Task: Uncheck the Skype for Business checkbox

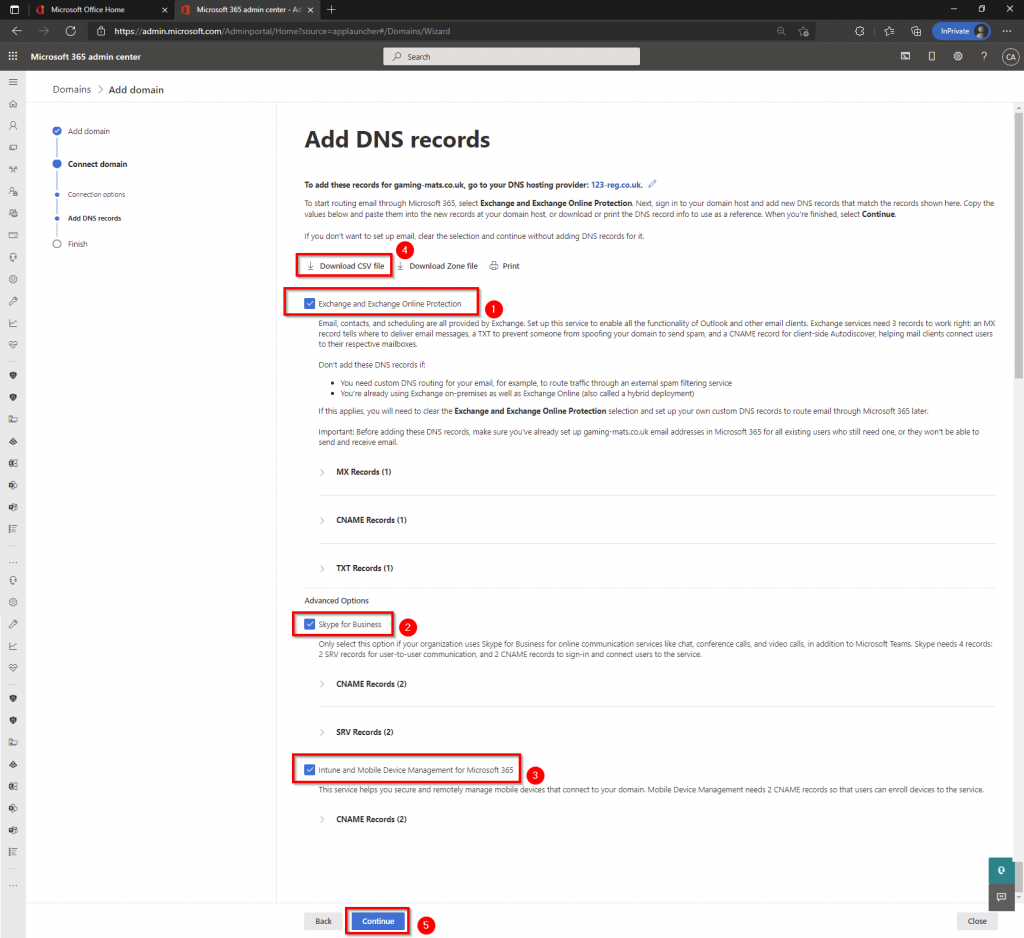Action: point(310,624)
